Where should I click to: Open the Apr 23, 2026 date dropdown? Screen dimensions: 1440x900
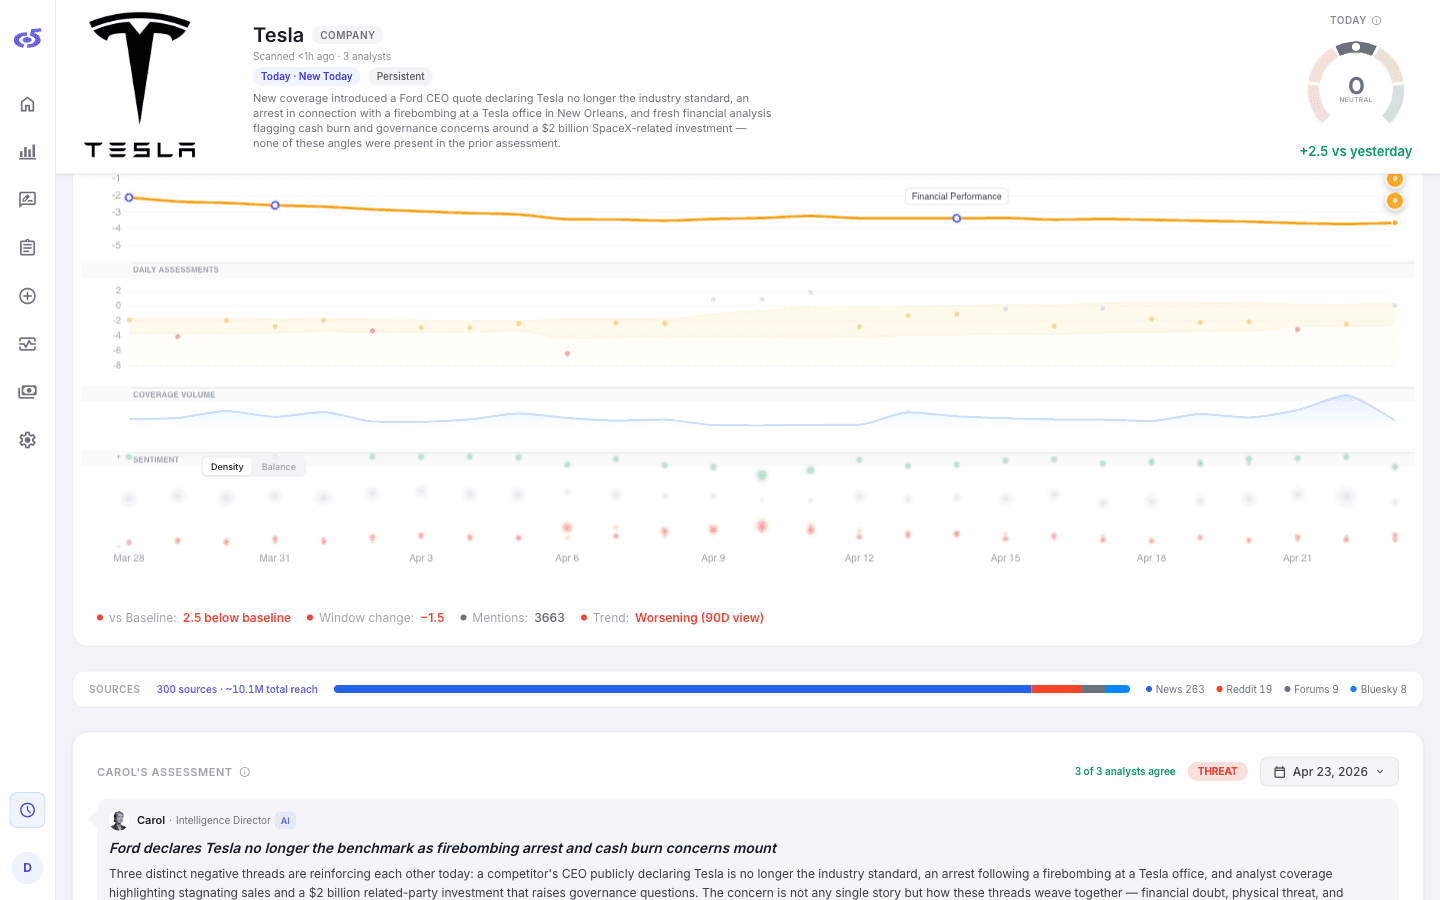coord(1329,772)
